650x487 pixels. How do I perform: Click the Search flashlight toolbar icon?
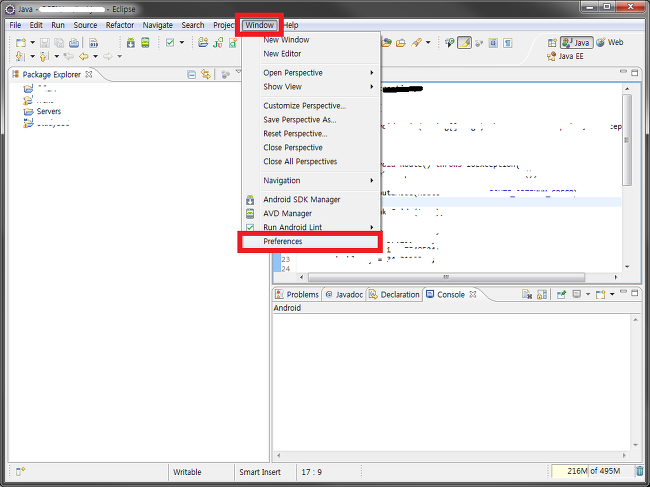tap(417, 43)
